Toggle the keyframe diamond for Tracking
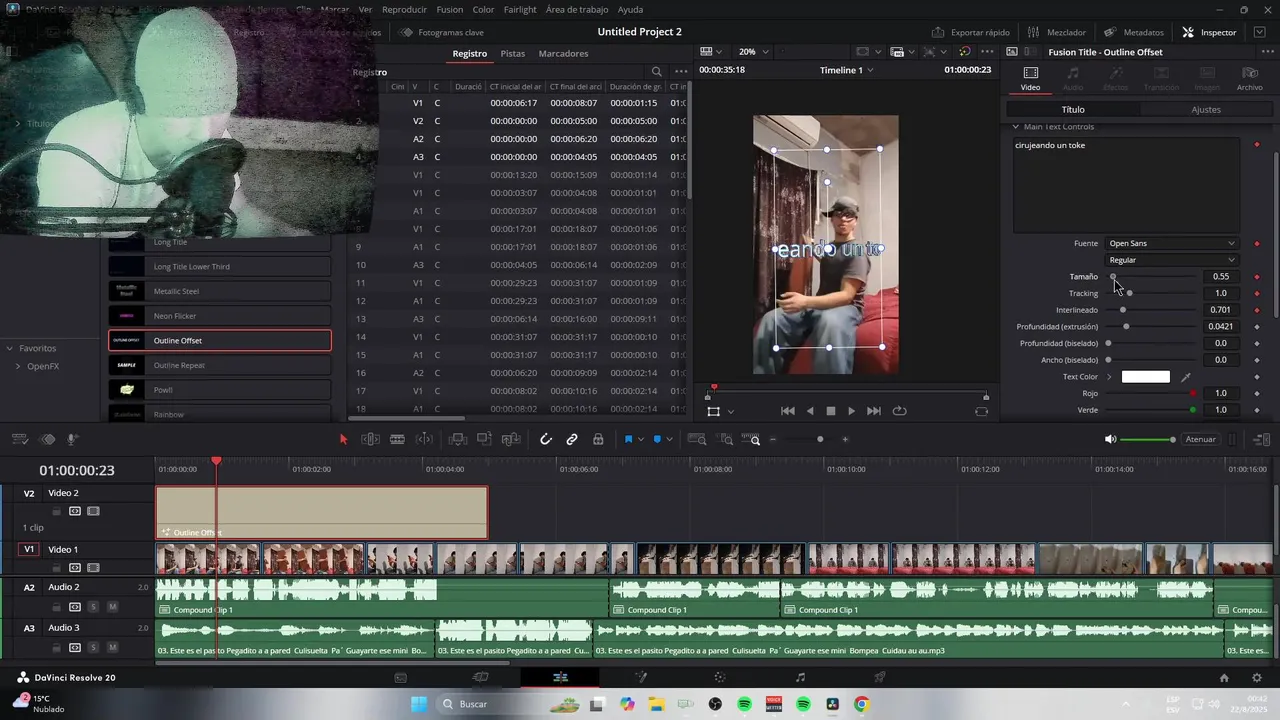The height and width of the screenshot is (720, 1280). point(1257,293)
